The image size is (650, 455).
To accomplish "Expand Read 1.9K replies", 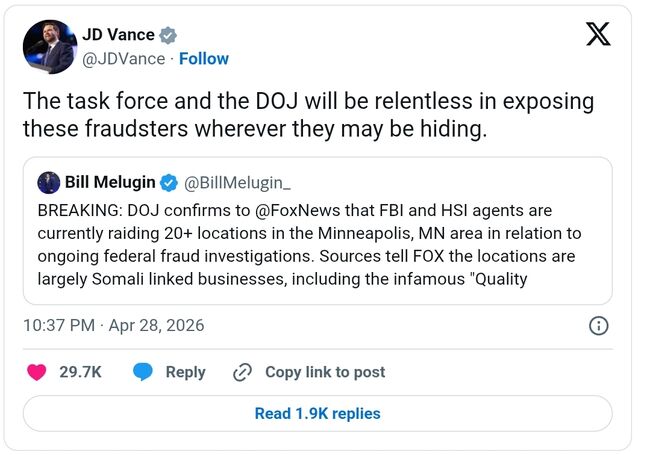I will pos(317,413).
